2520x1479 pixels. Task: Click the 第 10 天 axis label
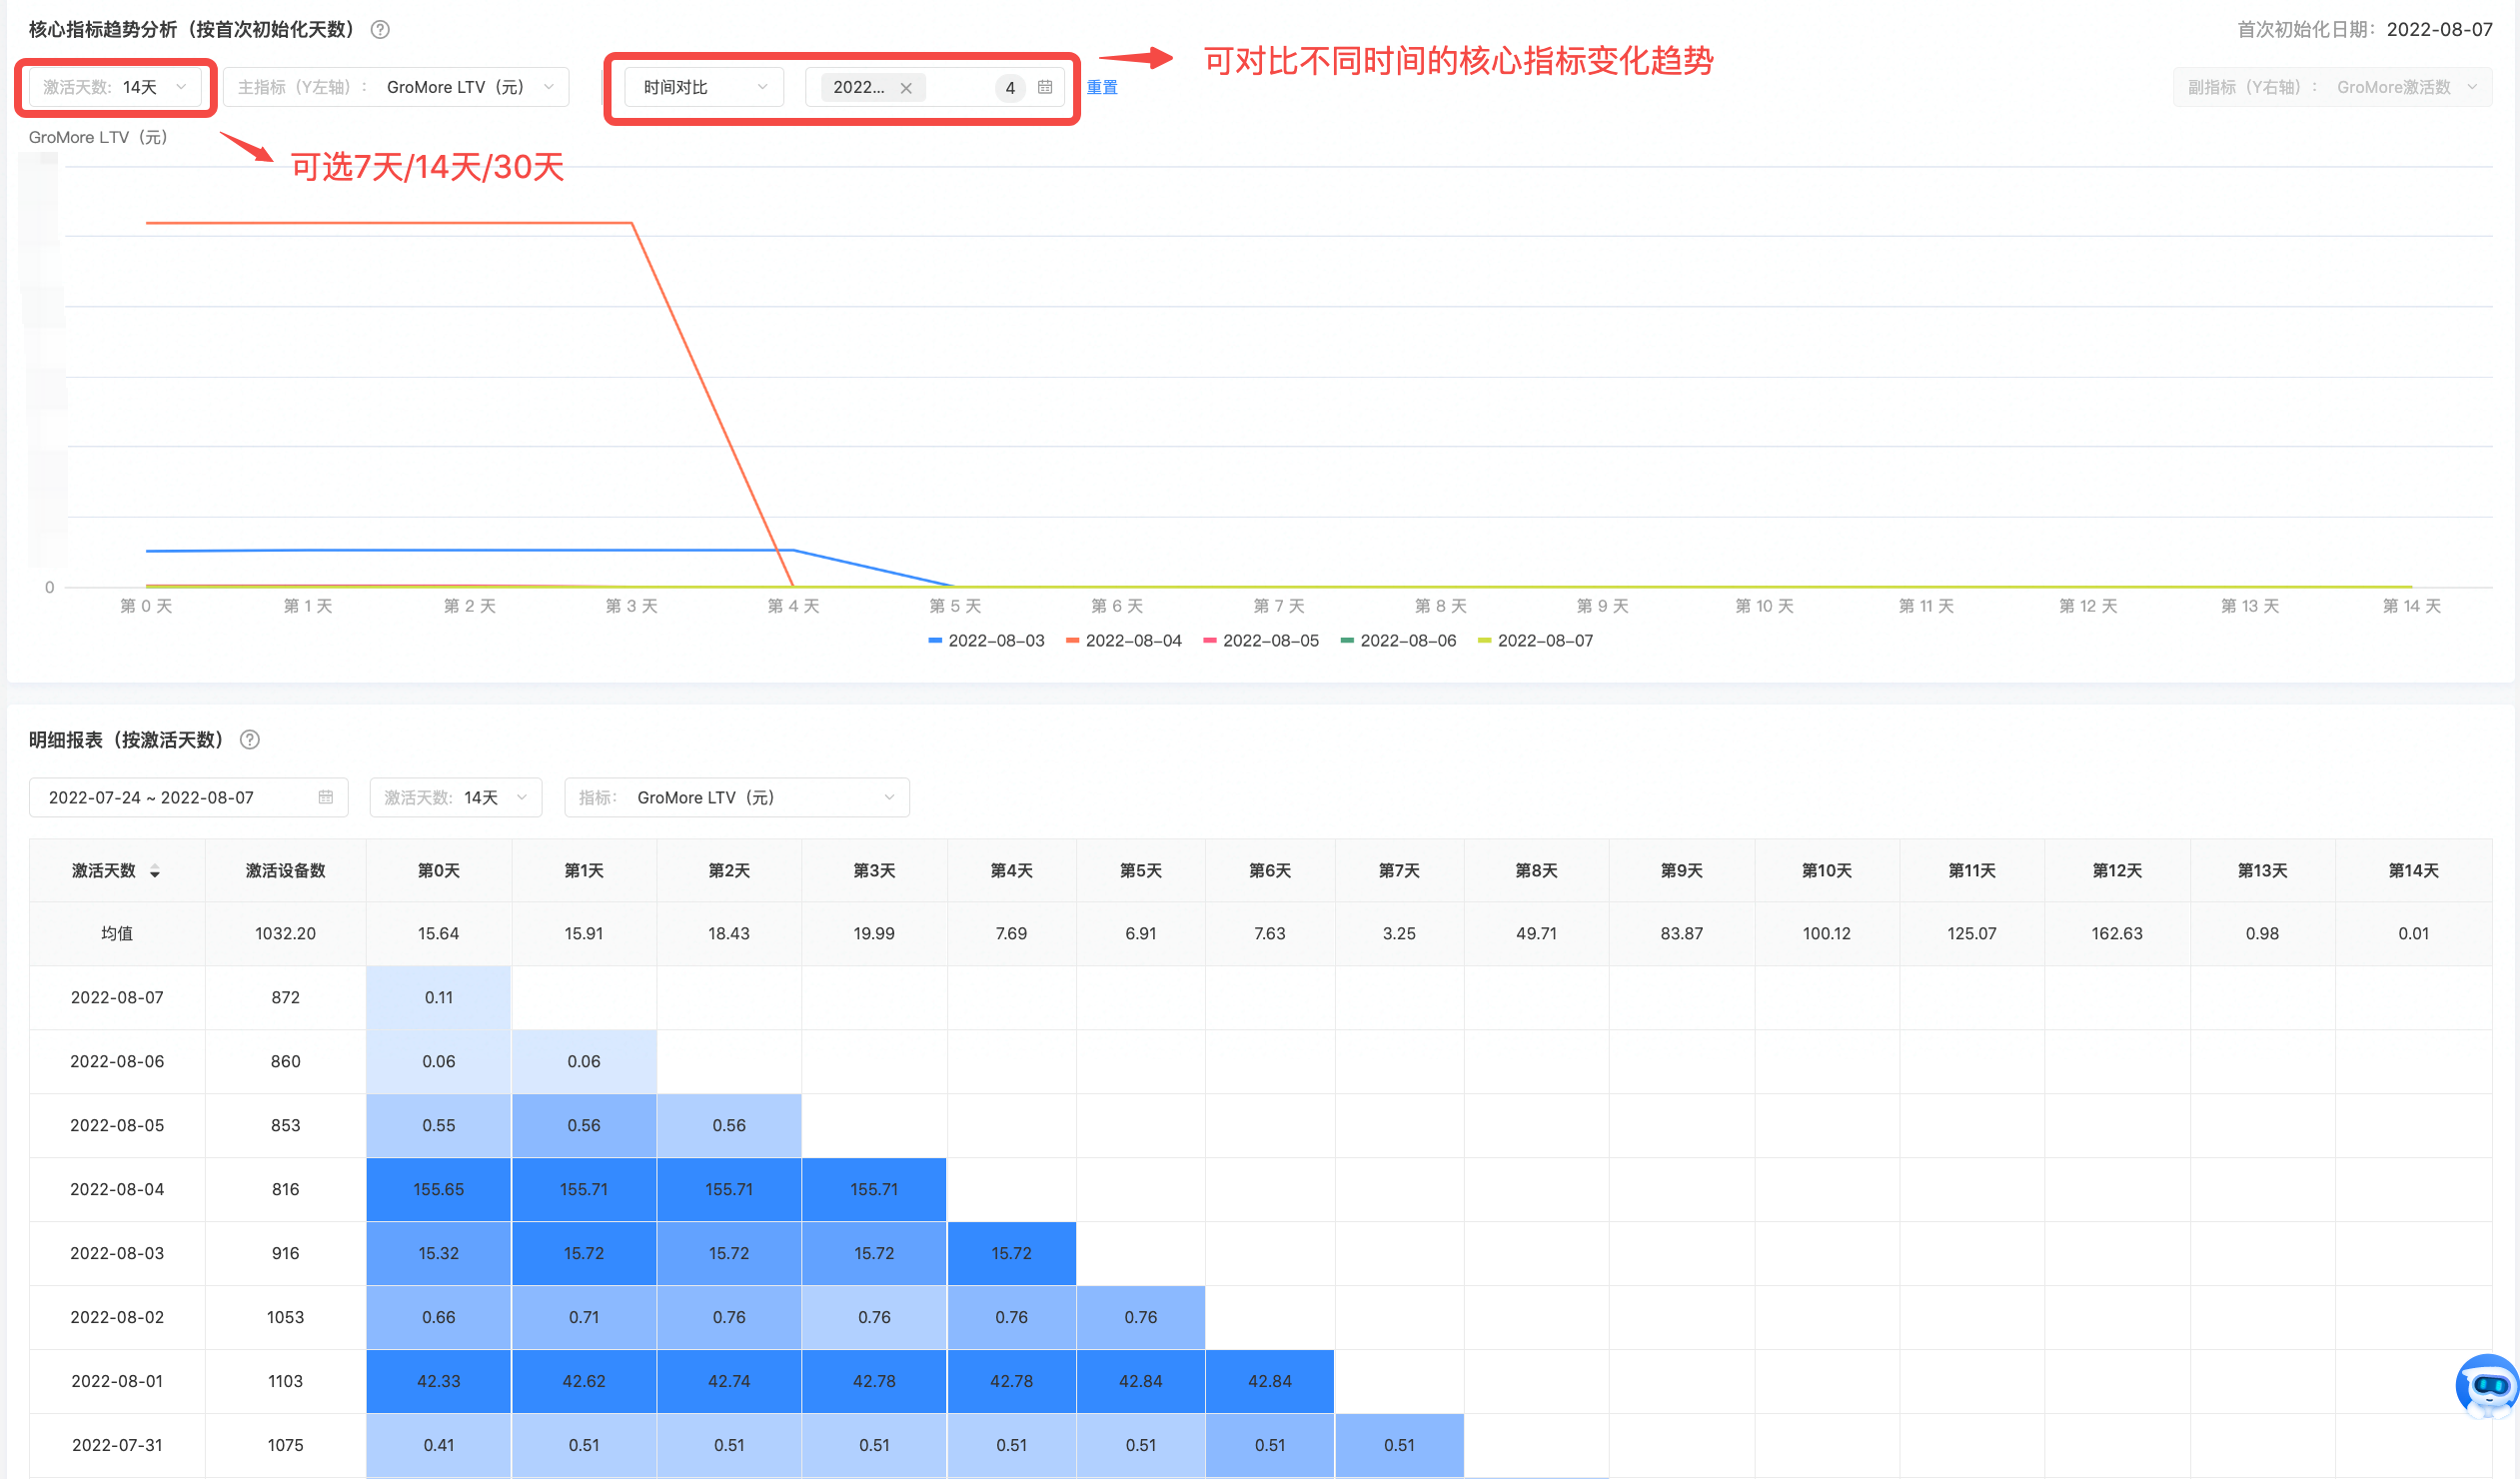[1764, 606]
